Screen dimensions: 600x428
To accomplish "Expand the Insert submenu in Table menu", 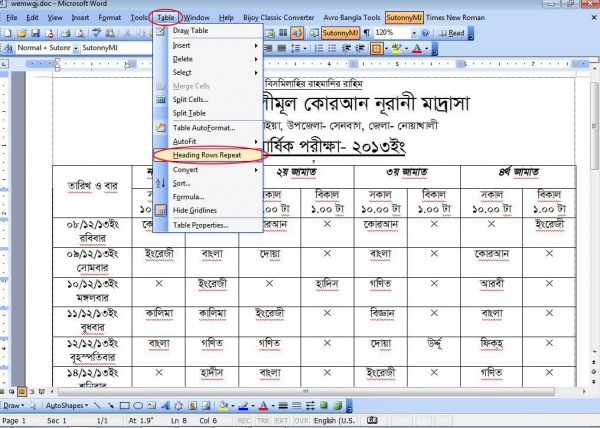I will tap(210, 46).
